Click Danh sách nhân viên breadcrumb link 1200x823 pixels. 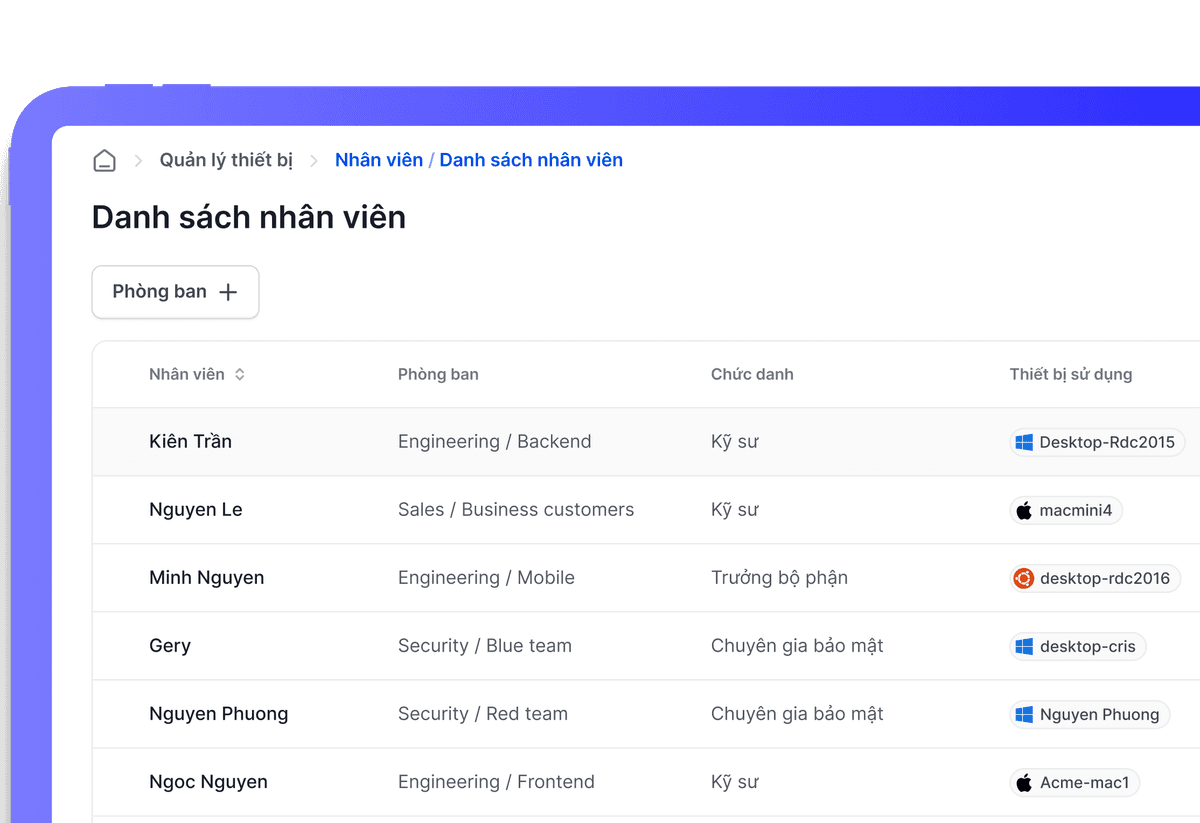pyautogui.click(x=531, y=160)
